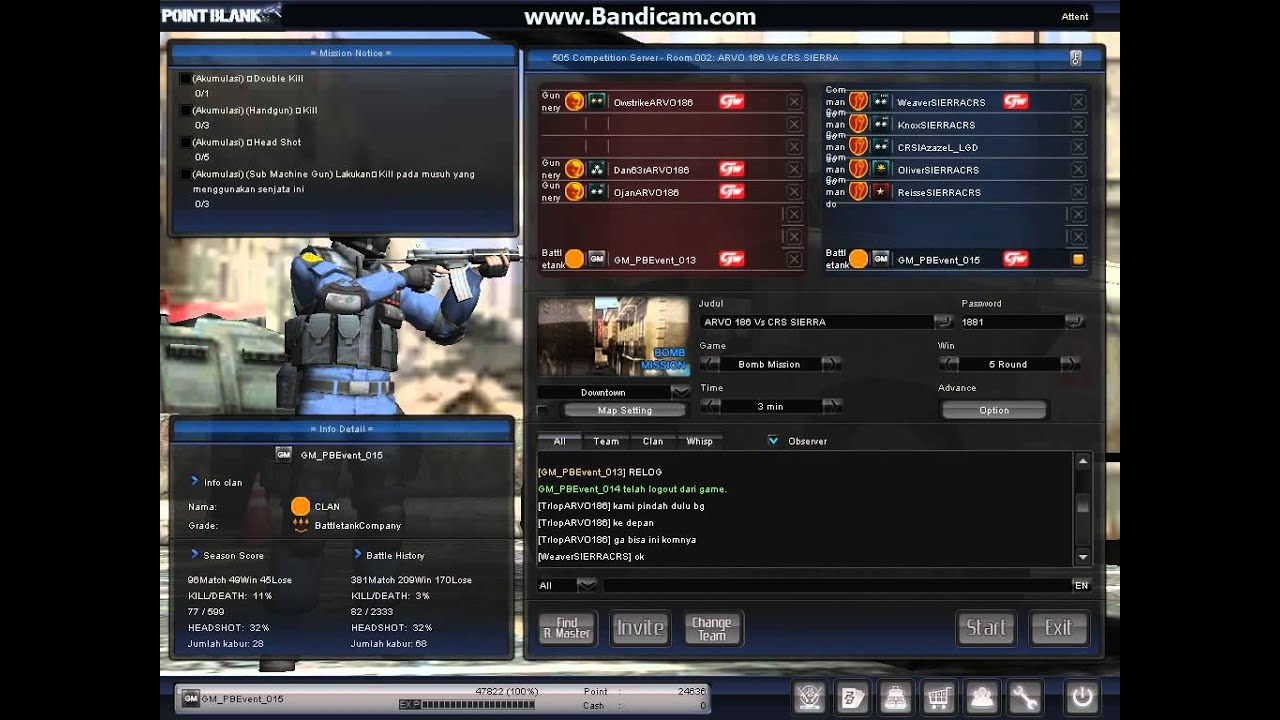Click GM badge beside GM_PBEvent_013

coord(597,259)
